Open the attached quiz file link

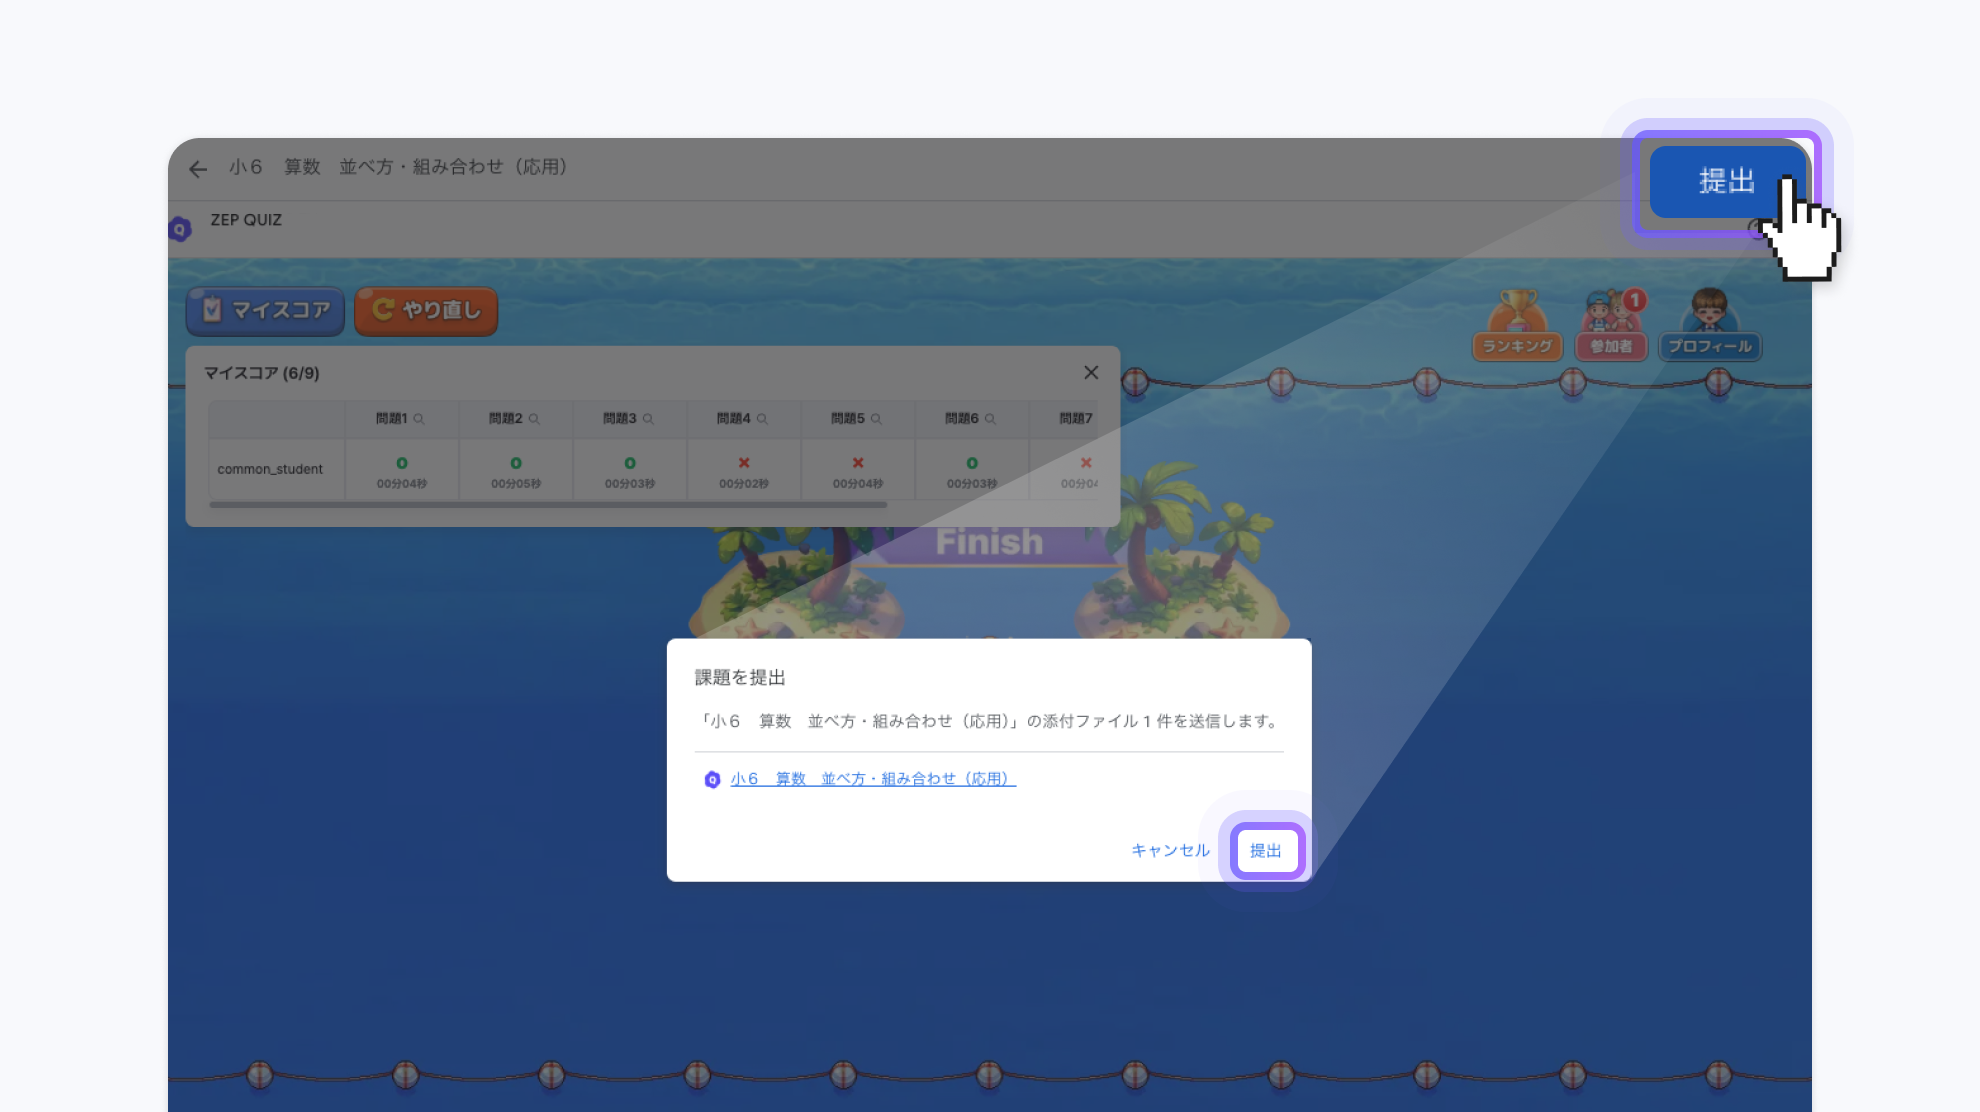pos(872,779)
